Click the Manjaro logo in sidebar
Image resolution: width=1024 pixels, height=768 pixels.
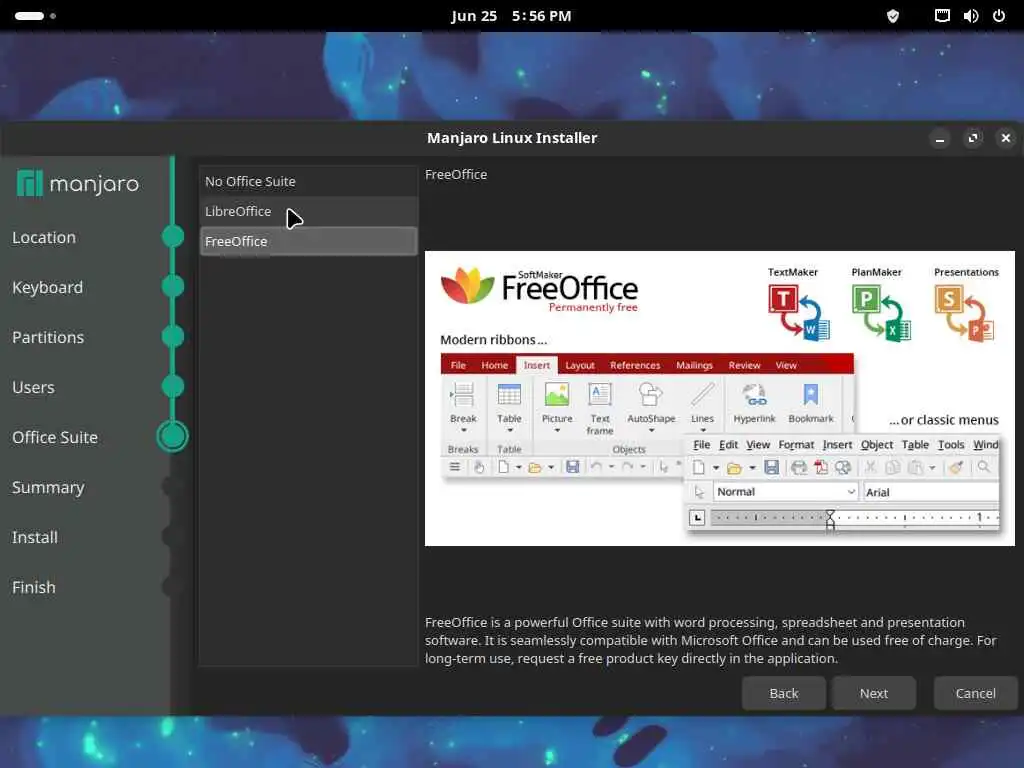pos(78,184)
